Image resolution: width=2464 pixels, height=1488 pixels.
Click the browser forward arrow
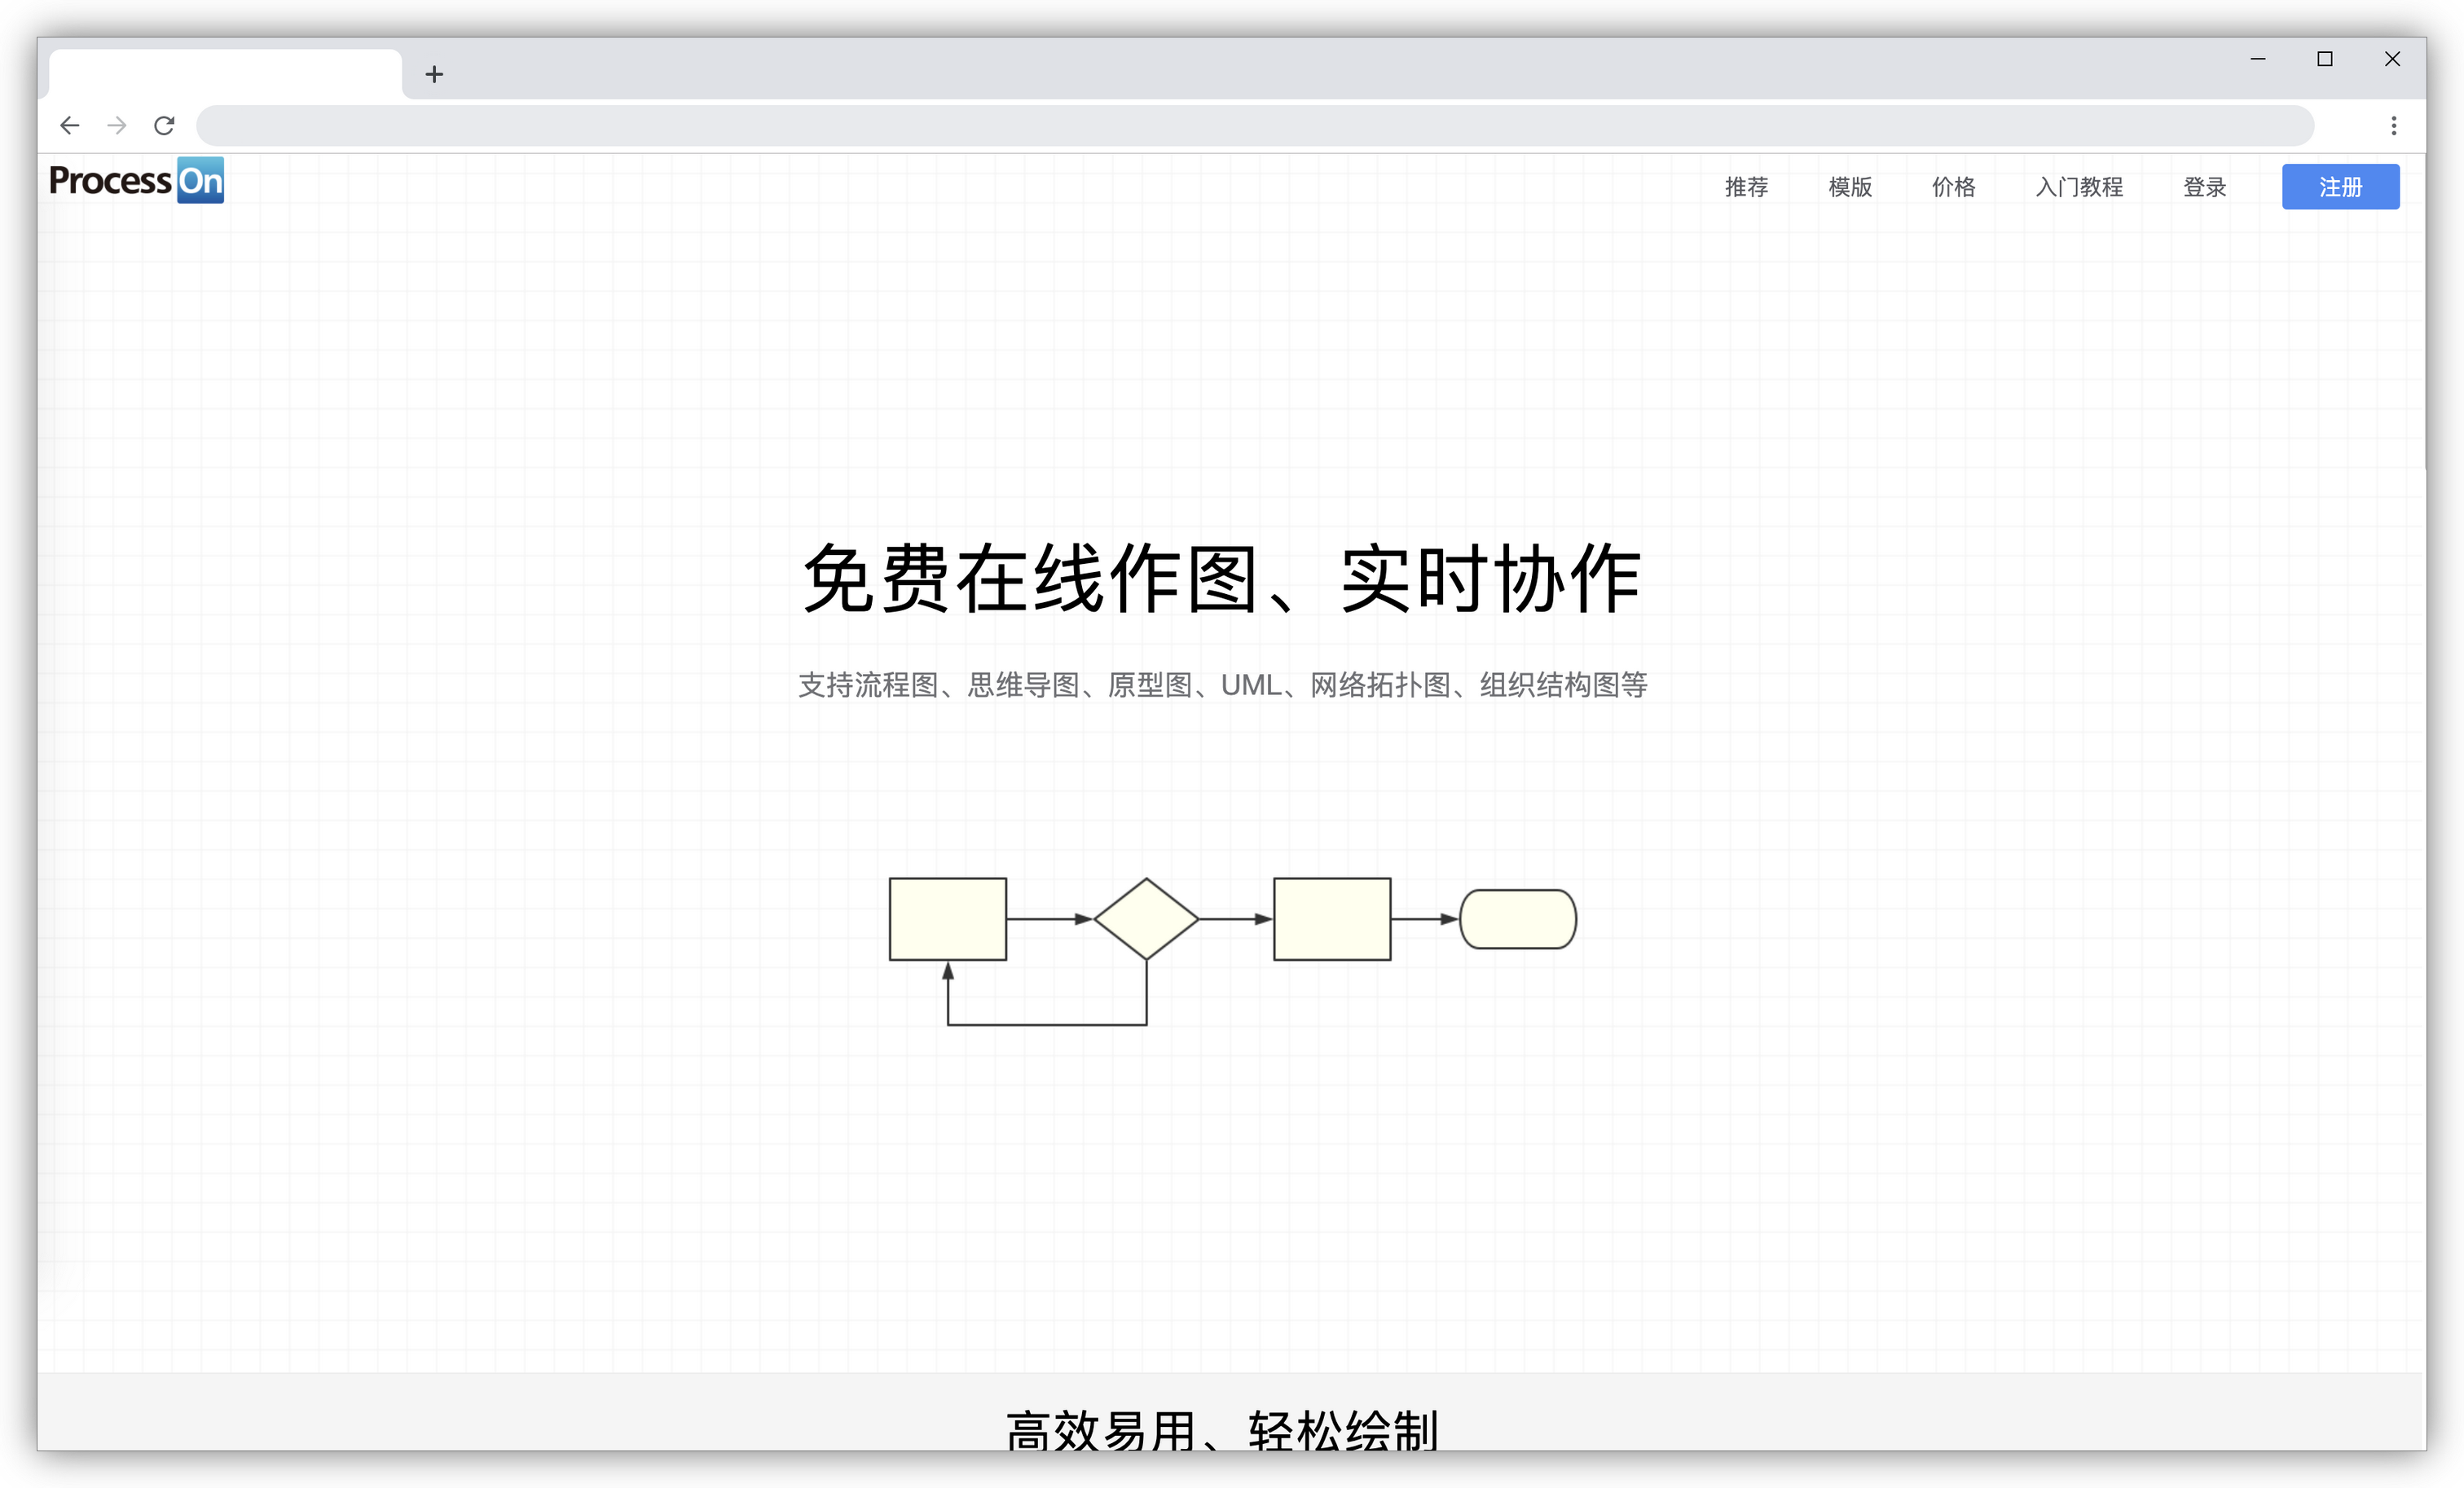point(117,125)
